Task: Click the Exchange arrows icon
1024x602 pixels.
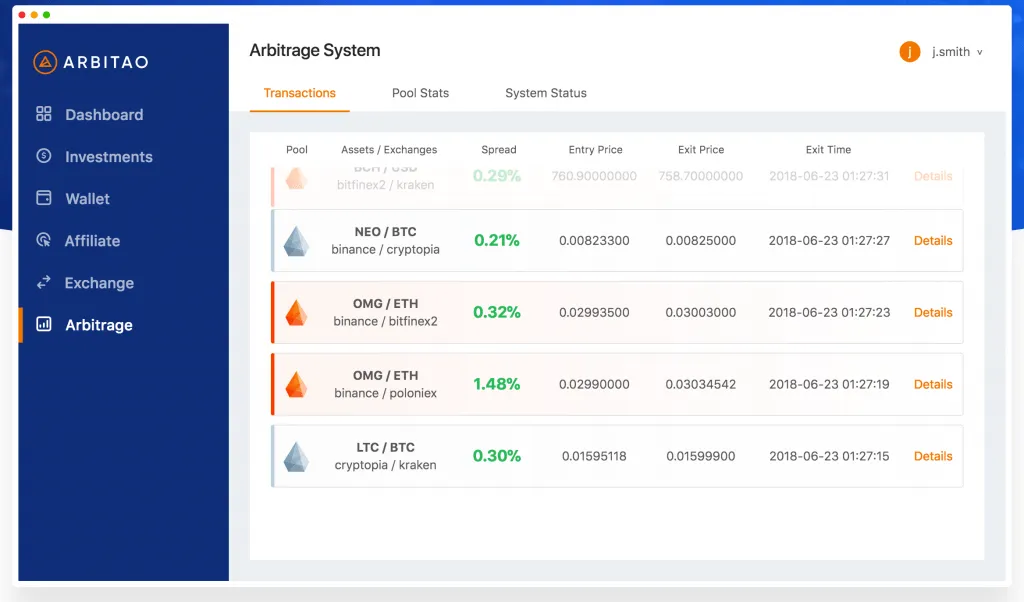Action: pos(43,283)
